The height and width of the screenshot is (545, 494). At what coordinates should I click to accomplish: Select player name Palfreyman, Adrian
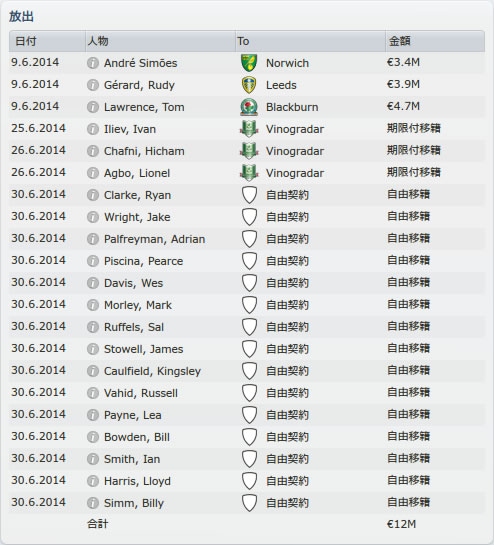[x=154, y=239]
